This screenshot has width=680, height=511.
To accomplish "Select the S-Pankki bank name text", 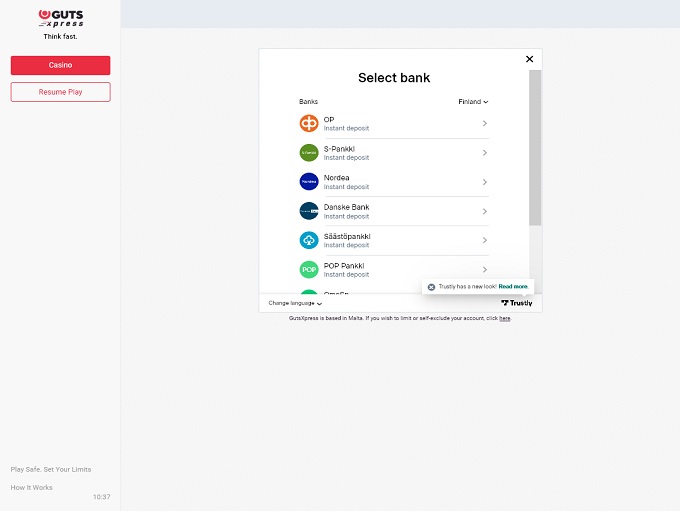I will (339, 149).
